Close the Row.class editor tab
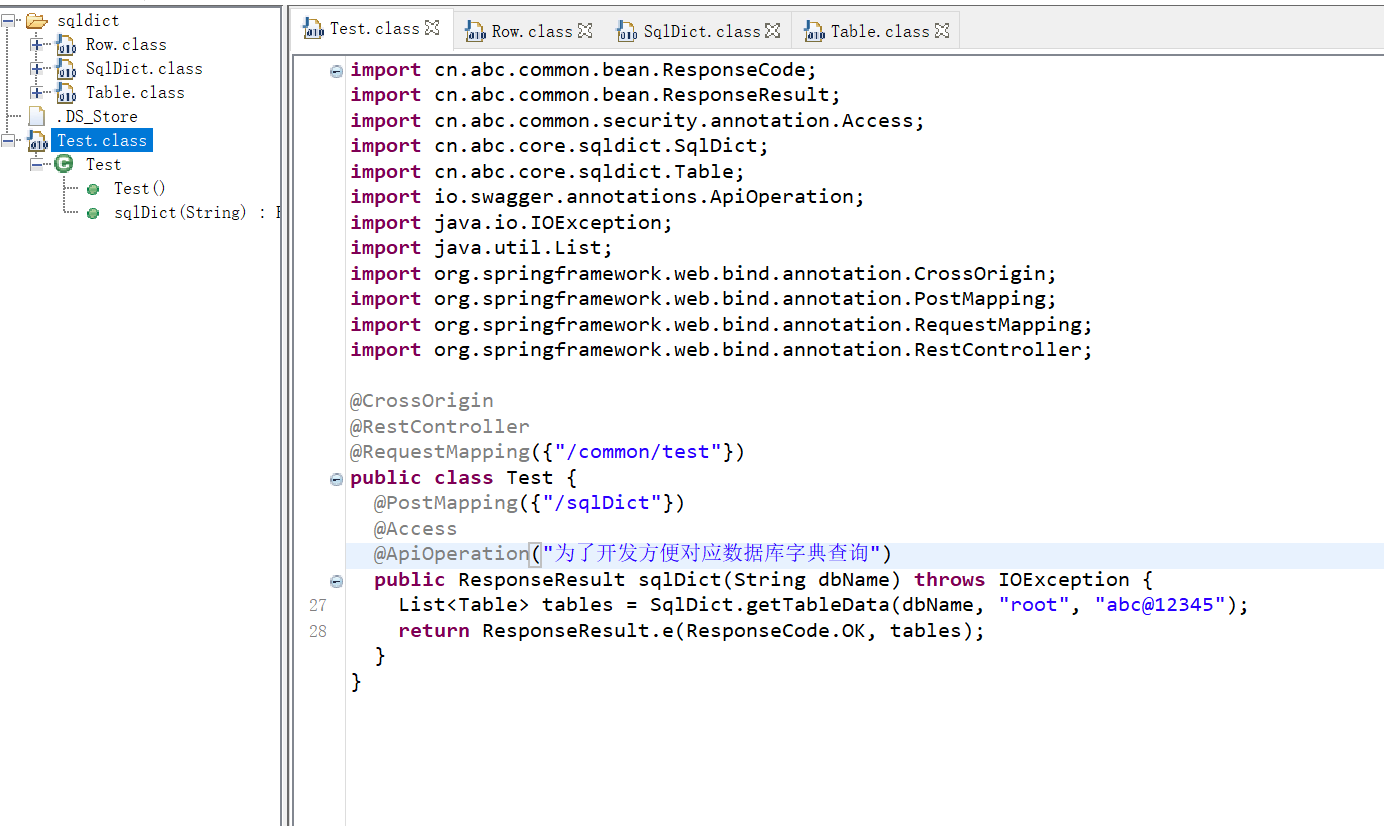The height and width of the screenshot is (826, 1384). coord(585,31)
